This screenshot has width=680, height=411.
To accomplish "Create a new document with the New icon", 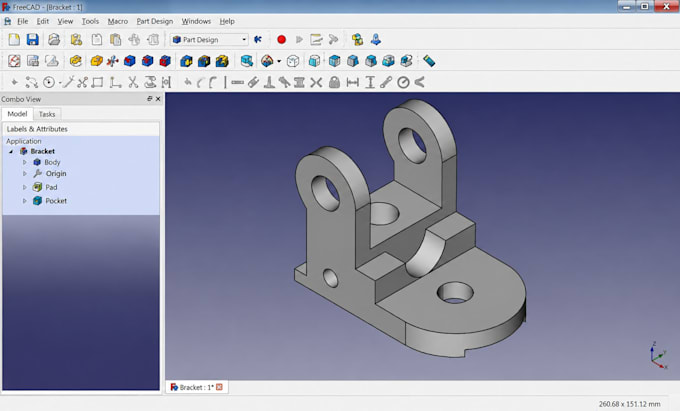I will pyautogui.click(x=14, y=39).
